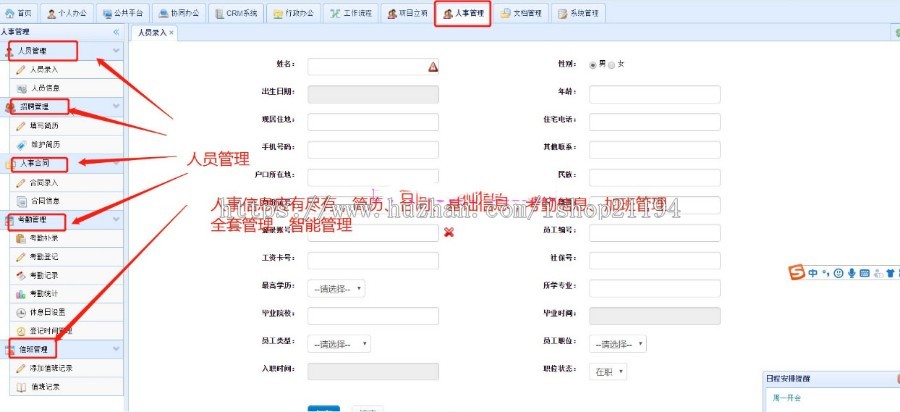Focus the 年龄 input field

654,95
